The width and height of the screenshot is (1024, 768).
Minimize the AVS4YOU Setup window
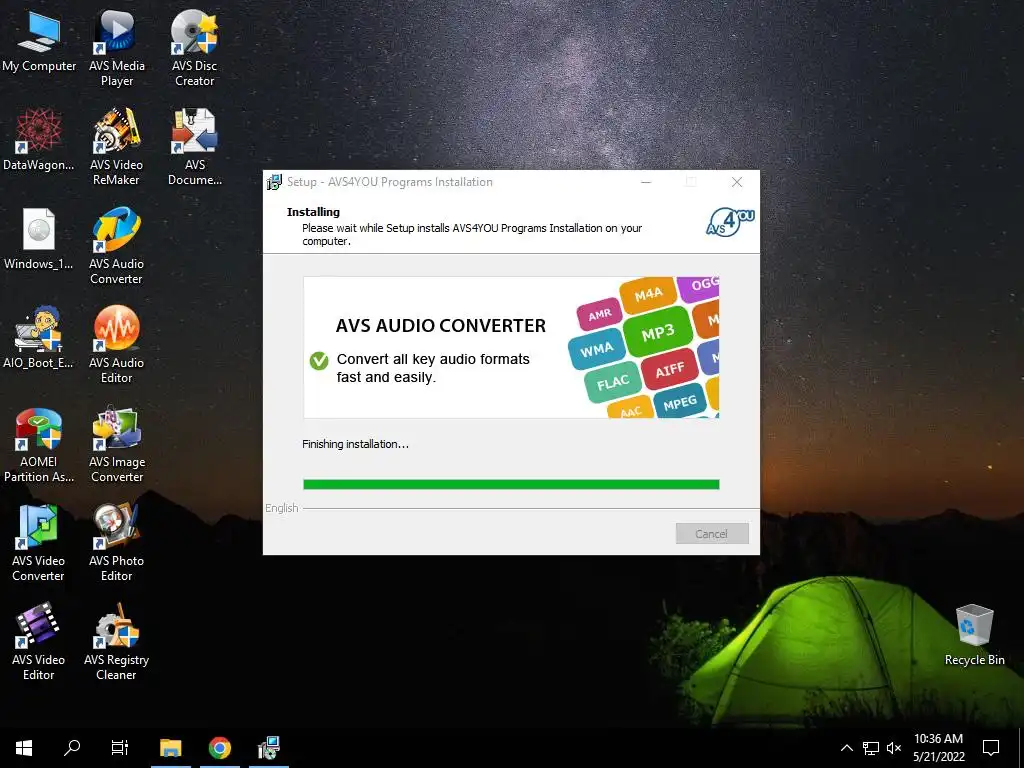(x=646, y=182)
